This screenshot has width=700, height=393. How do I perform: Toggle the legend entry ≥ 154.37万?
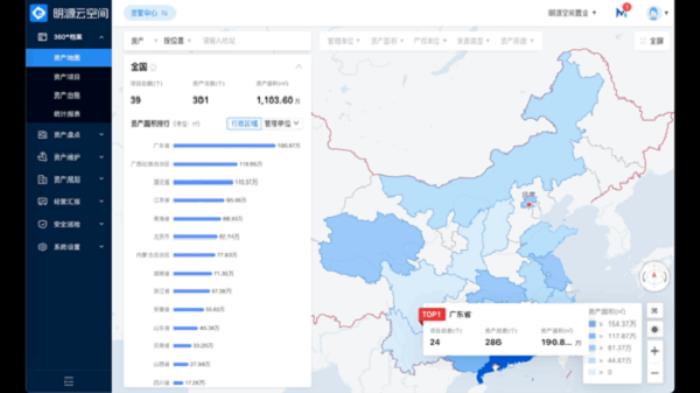point(612,324)
